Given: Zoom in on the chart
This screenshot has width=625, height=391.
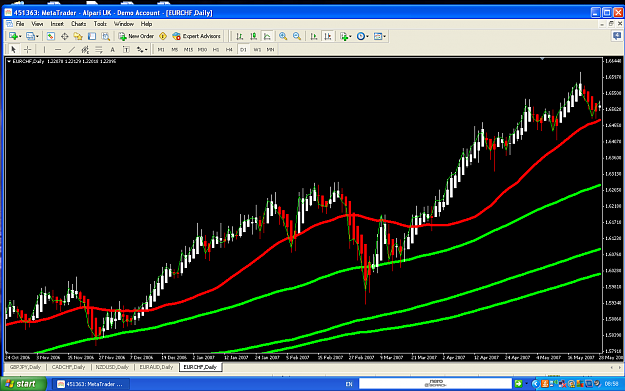Looking at the screenshot, I should (283, 36).
